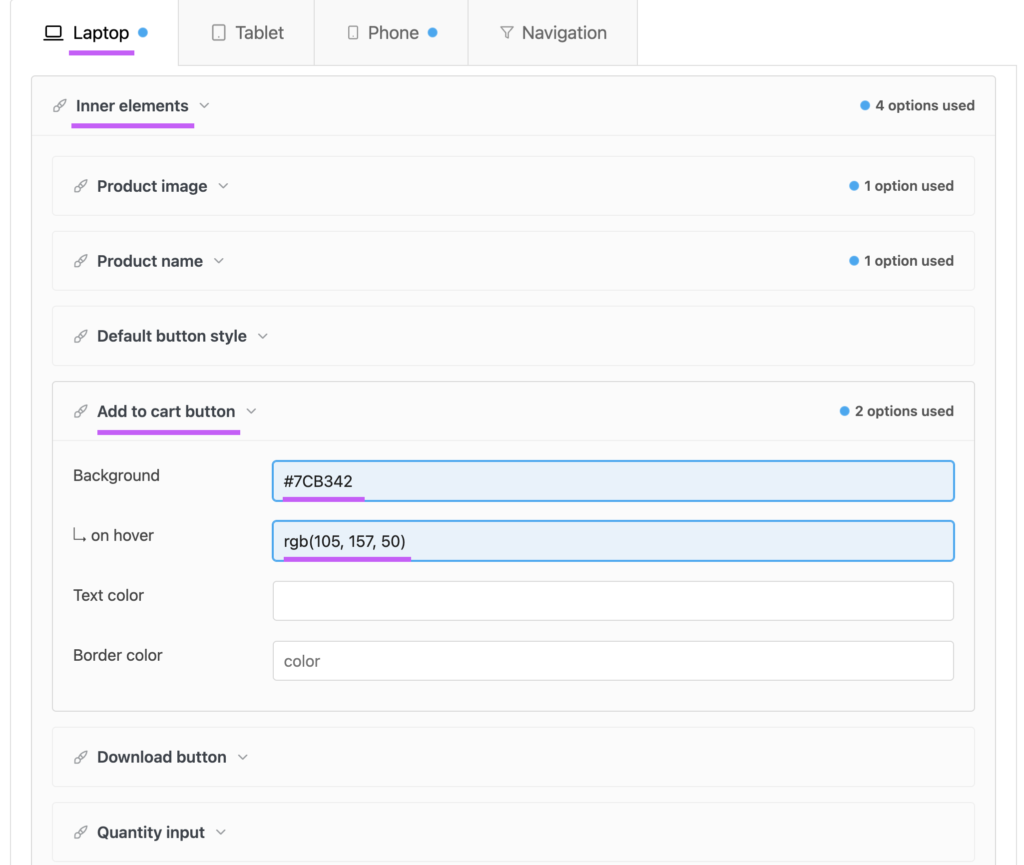Open the Navigation tab
Screen dimensions: 1024x865
click(552, 33)
